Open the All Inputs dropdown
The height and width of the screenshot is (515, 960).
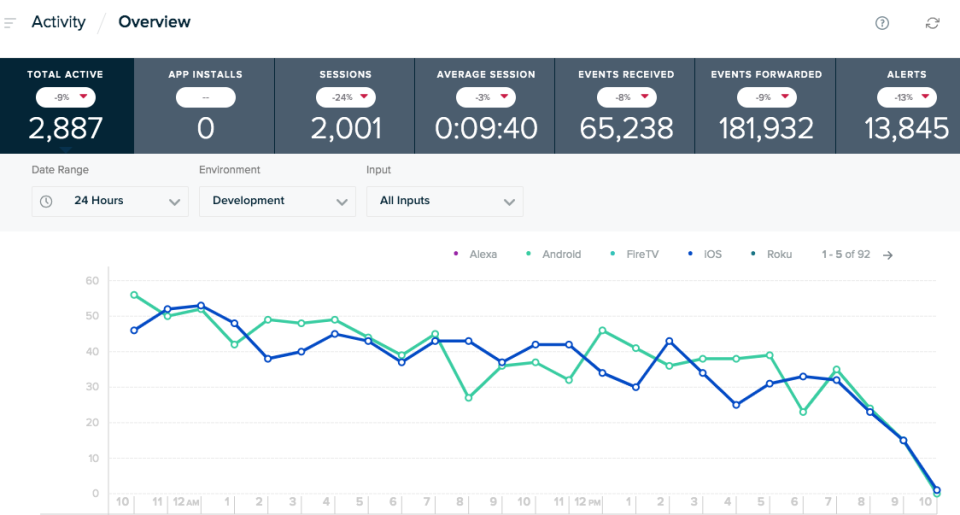pyautogui.click(x=444, y=201)
